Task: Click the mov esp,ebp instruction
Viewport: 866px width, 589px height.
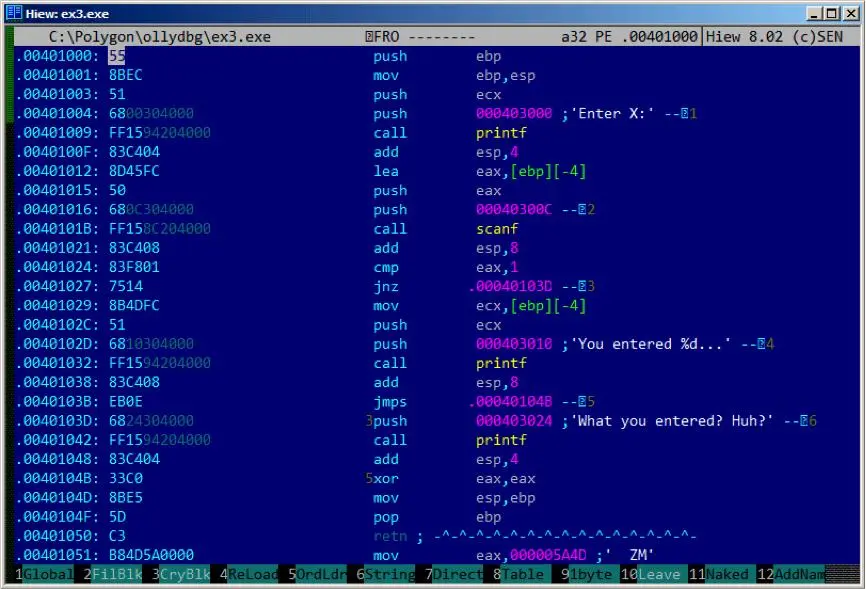Action: point(454,498)
